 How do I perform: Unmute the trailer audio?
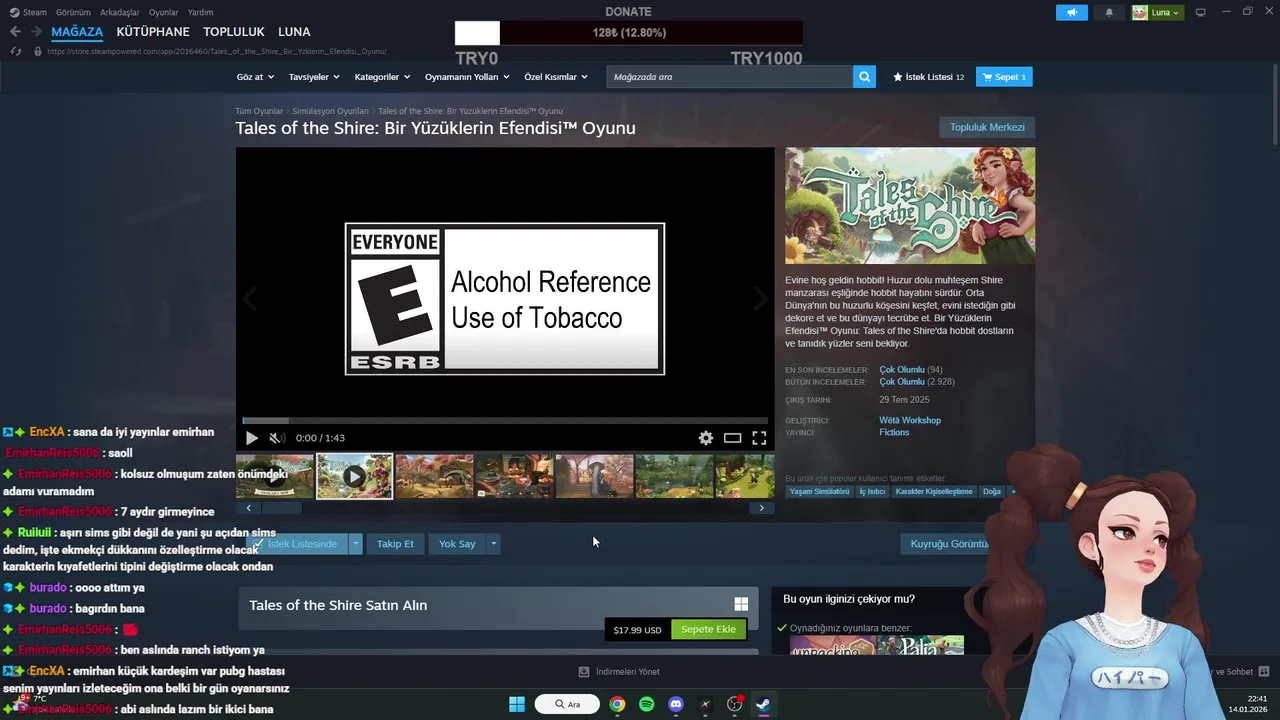276,438
